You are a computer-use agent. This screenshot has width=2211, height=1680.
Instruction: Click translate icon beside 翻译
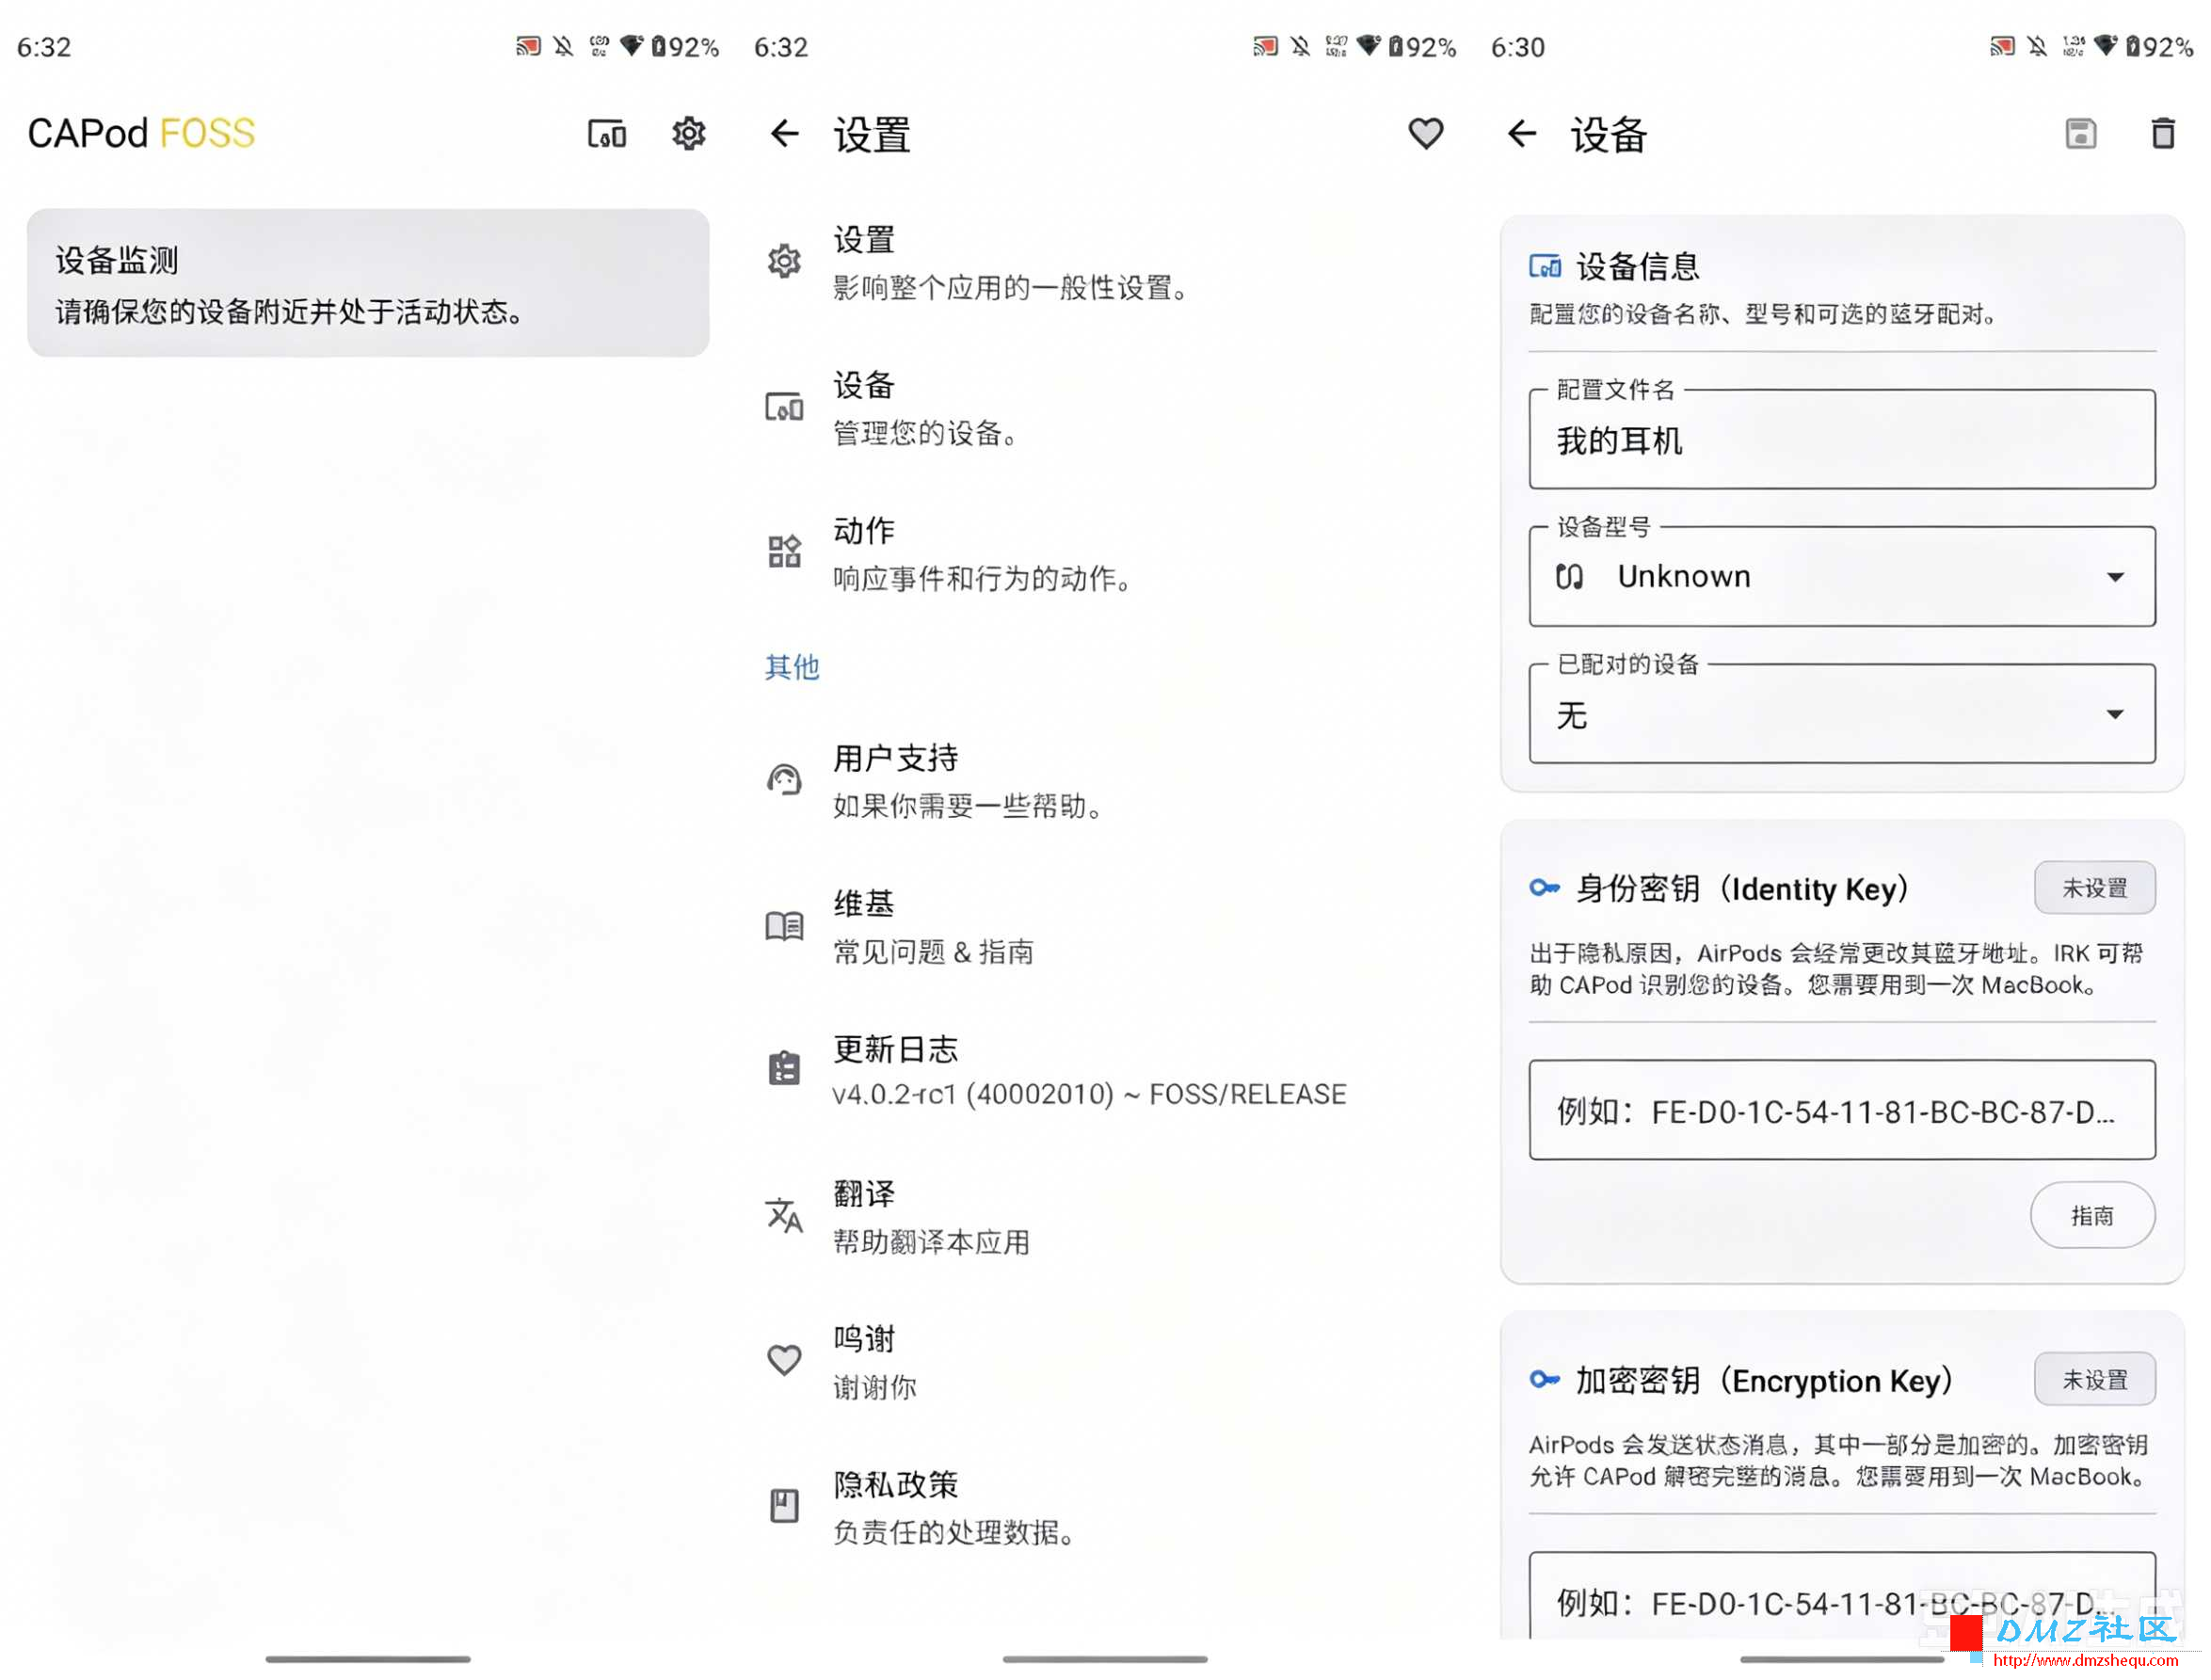(x=784, y=1216)
